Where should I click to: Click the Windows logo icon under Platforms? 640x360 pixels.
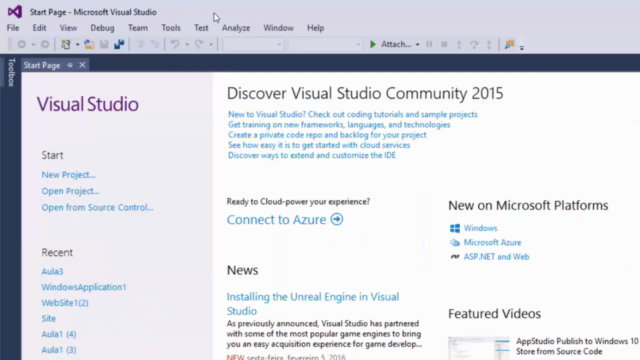pyautogui.click(x=455, y=228)
